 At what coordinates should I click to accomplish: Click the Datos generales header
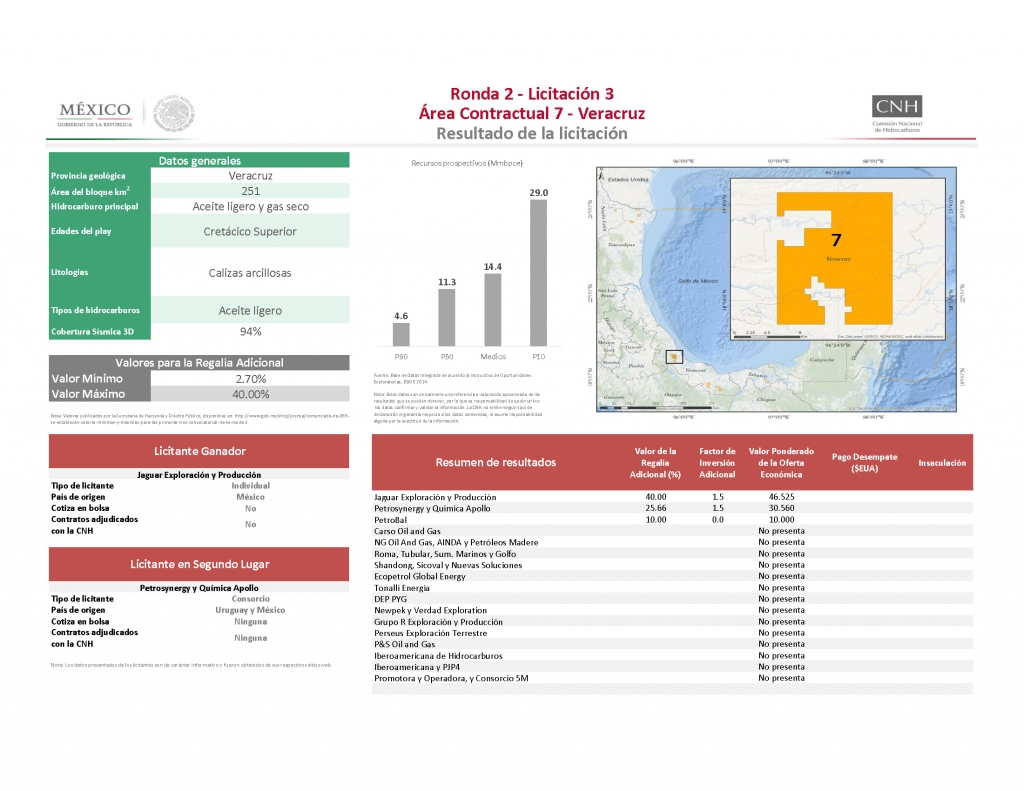click(x=199, y=160)
